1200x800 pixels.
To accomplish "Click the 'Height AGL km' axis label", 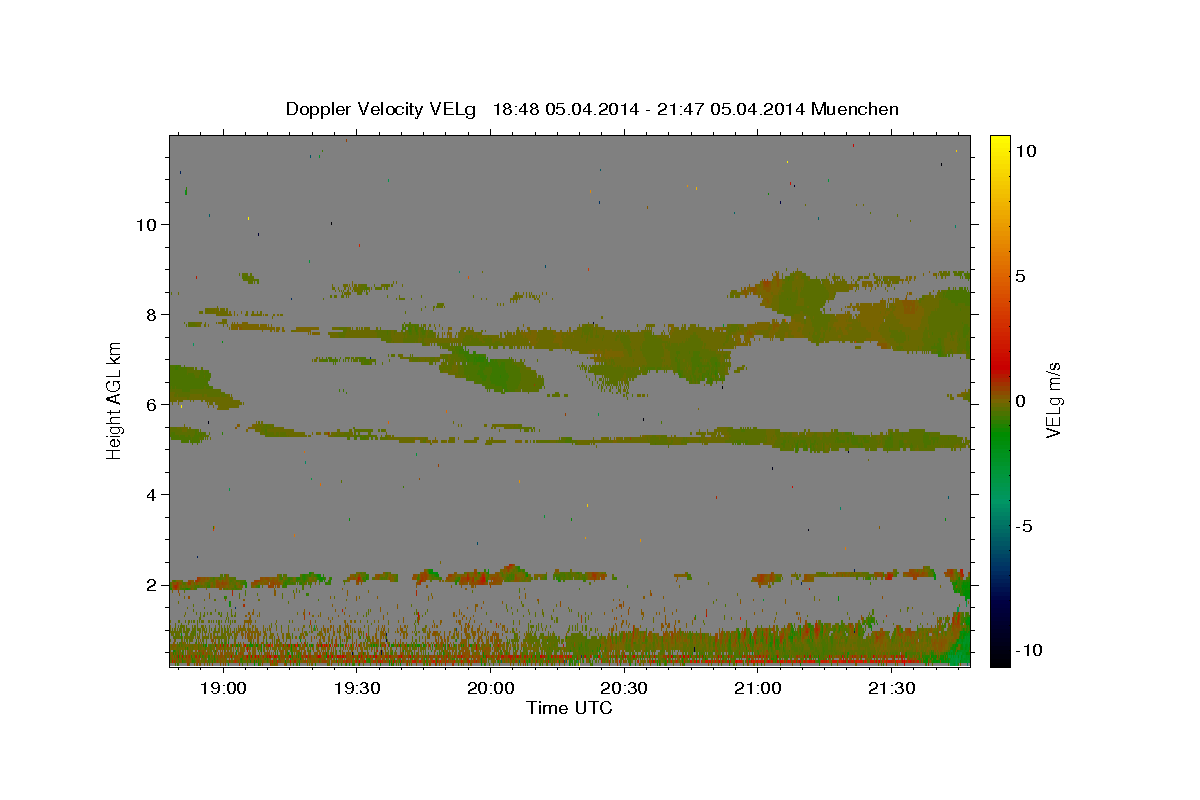I will [115, 400].
